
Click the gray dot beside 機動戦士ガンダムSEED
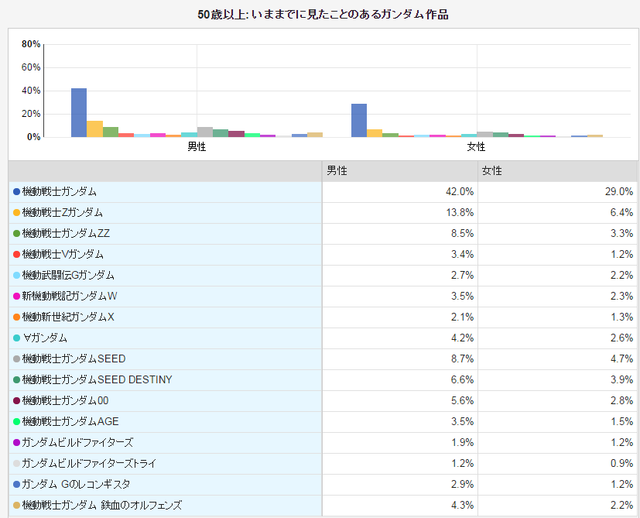tap(16, 358)
